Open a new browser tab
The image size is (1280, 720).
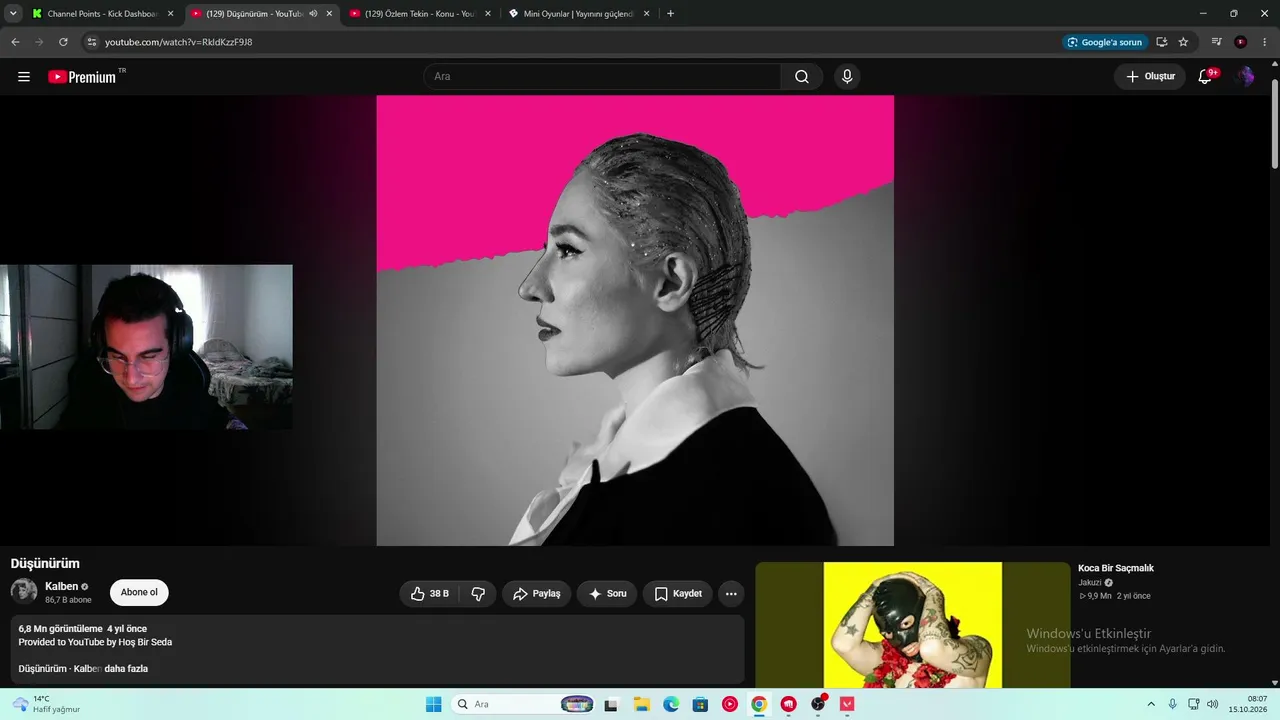tap(670, 14)
